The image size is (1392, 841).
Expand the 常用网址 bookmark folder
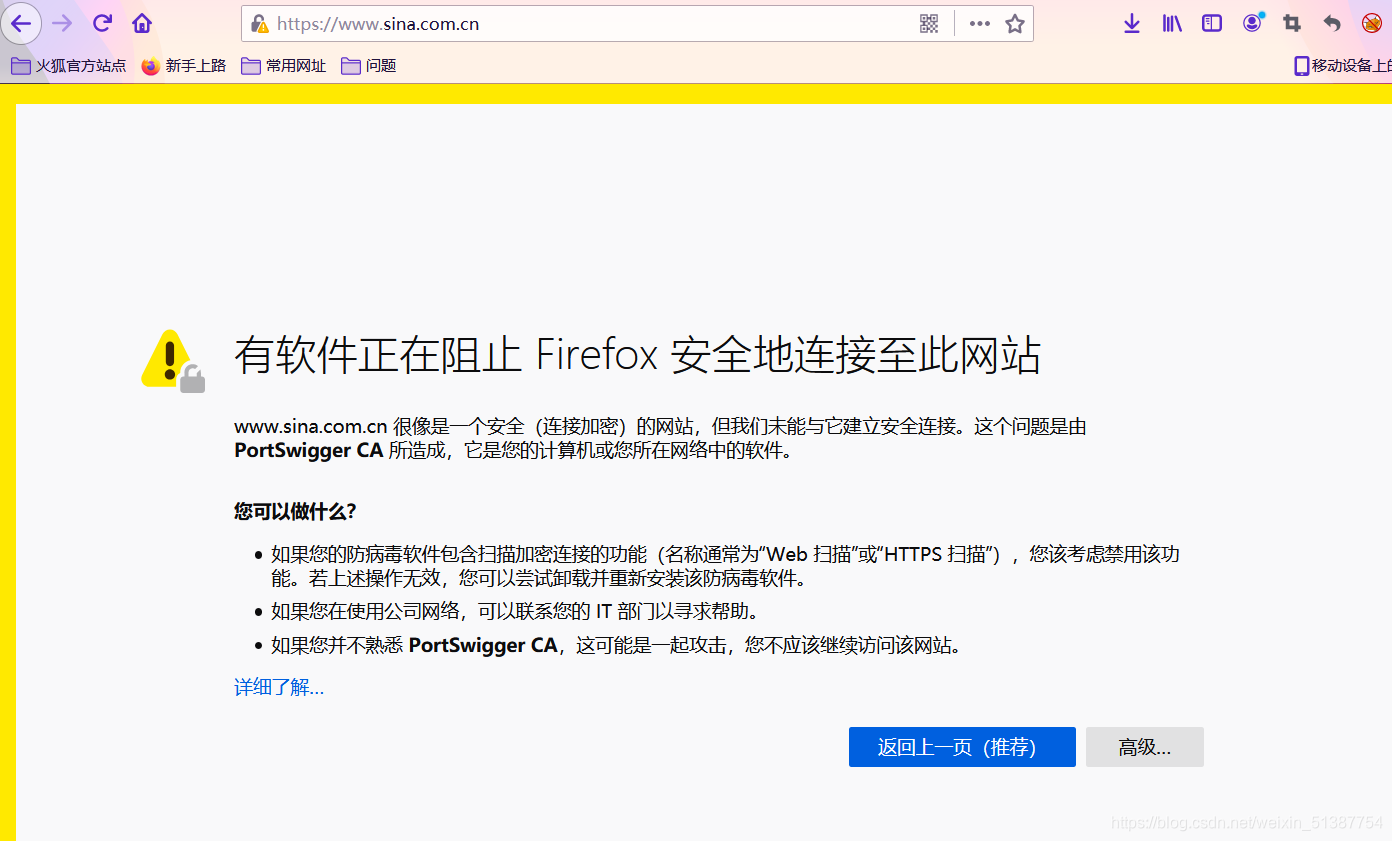(284, 66)
